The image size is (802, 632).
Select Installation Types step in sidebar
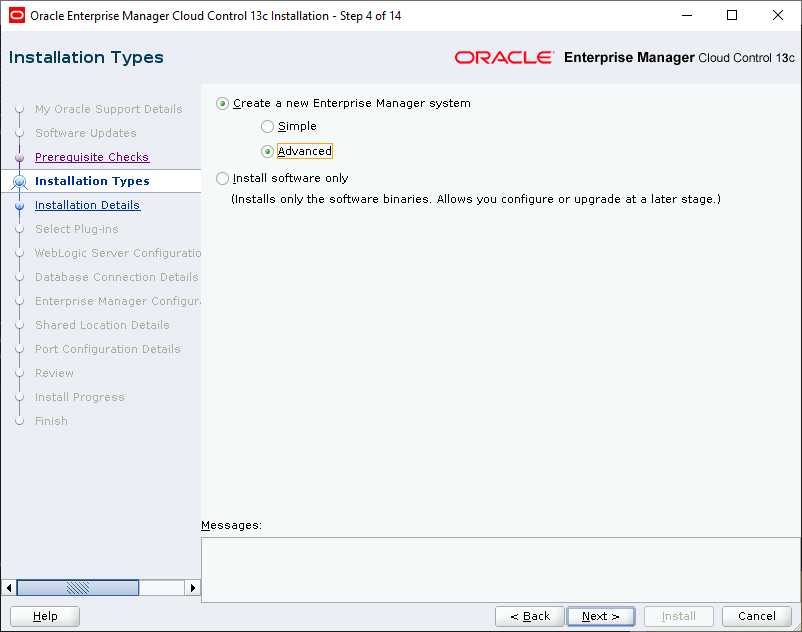click(93, 181)
